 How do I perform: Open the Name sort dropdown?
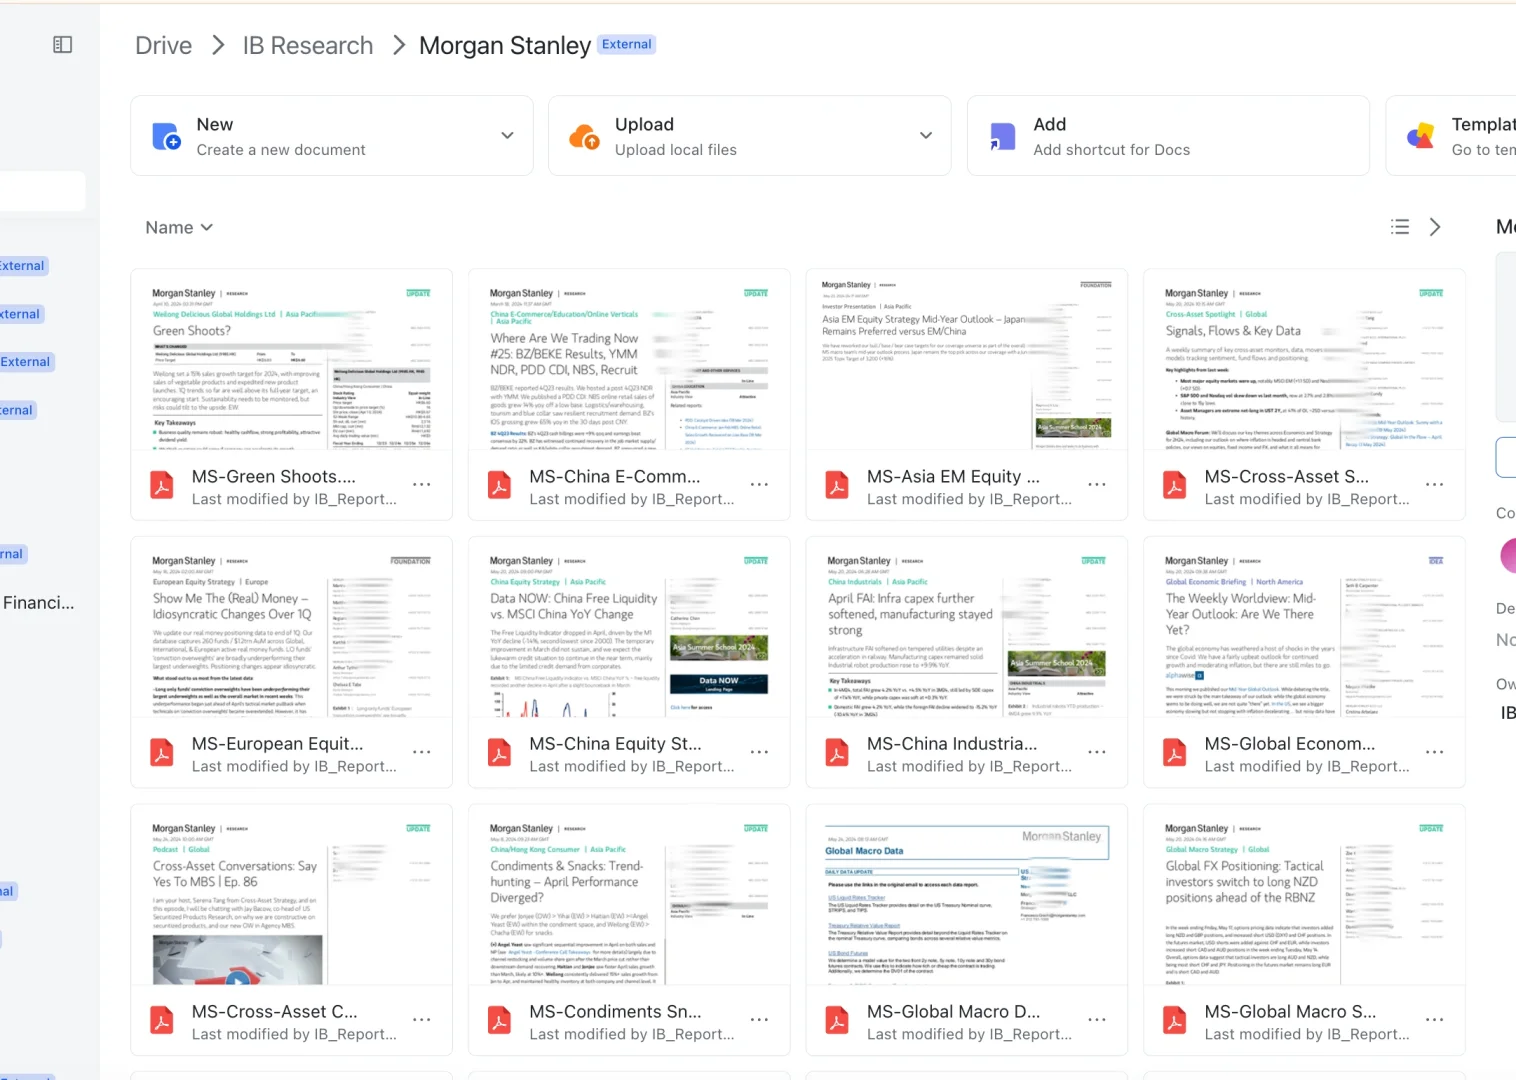180,227
